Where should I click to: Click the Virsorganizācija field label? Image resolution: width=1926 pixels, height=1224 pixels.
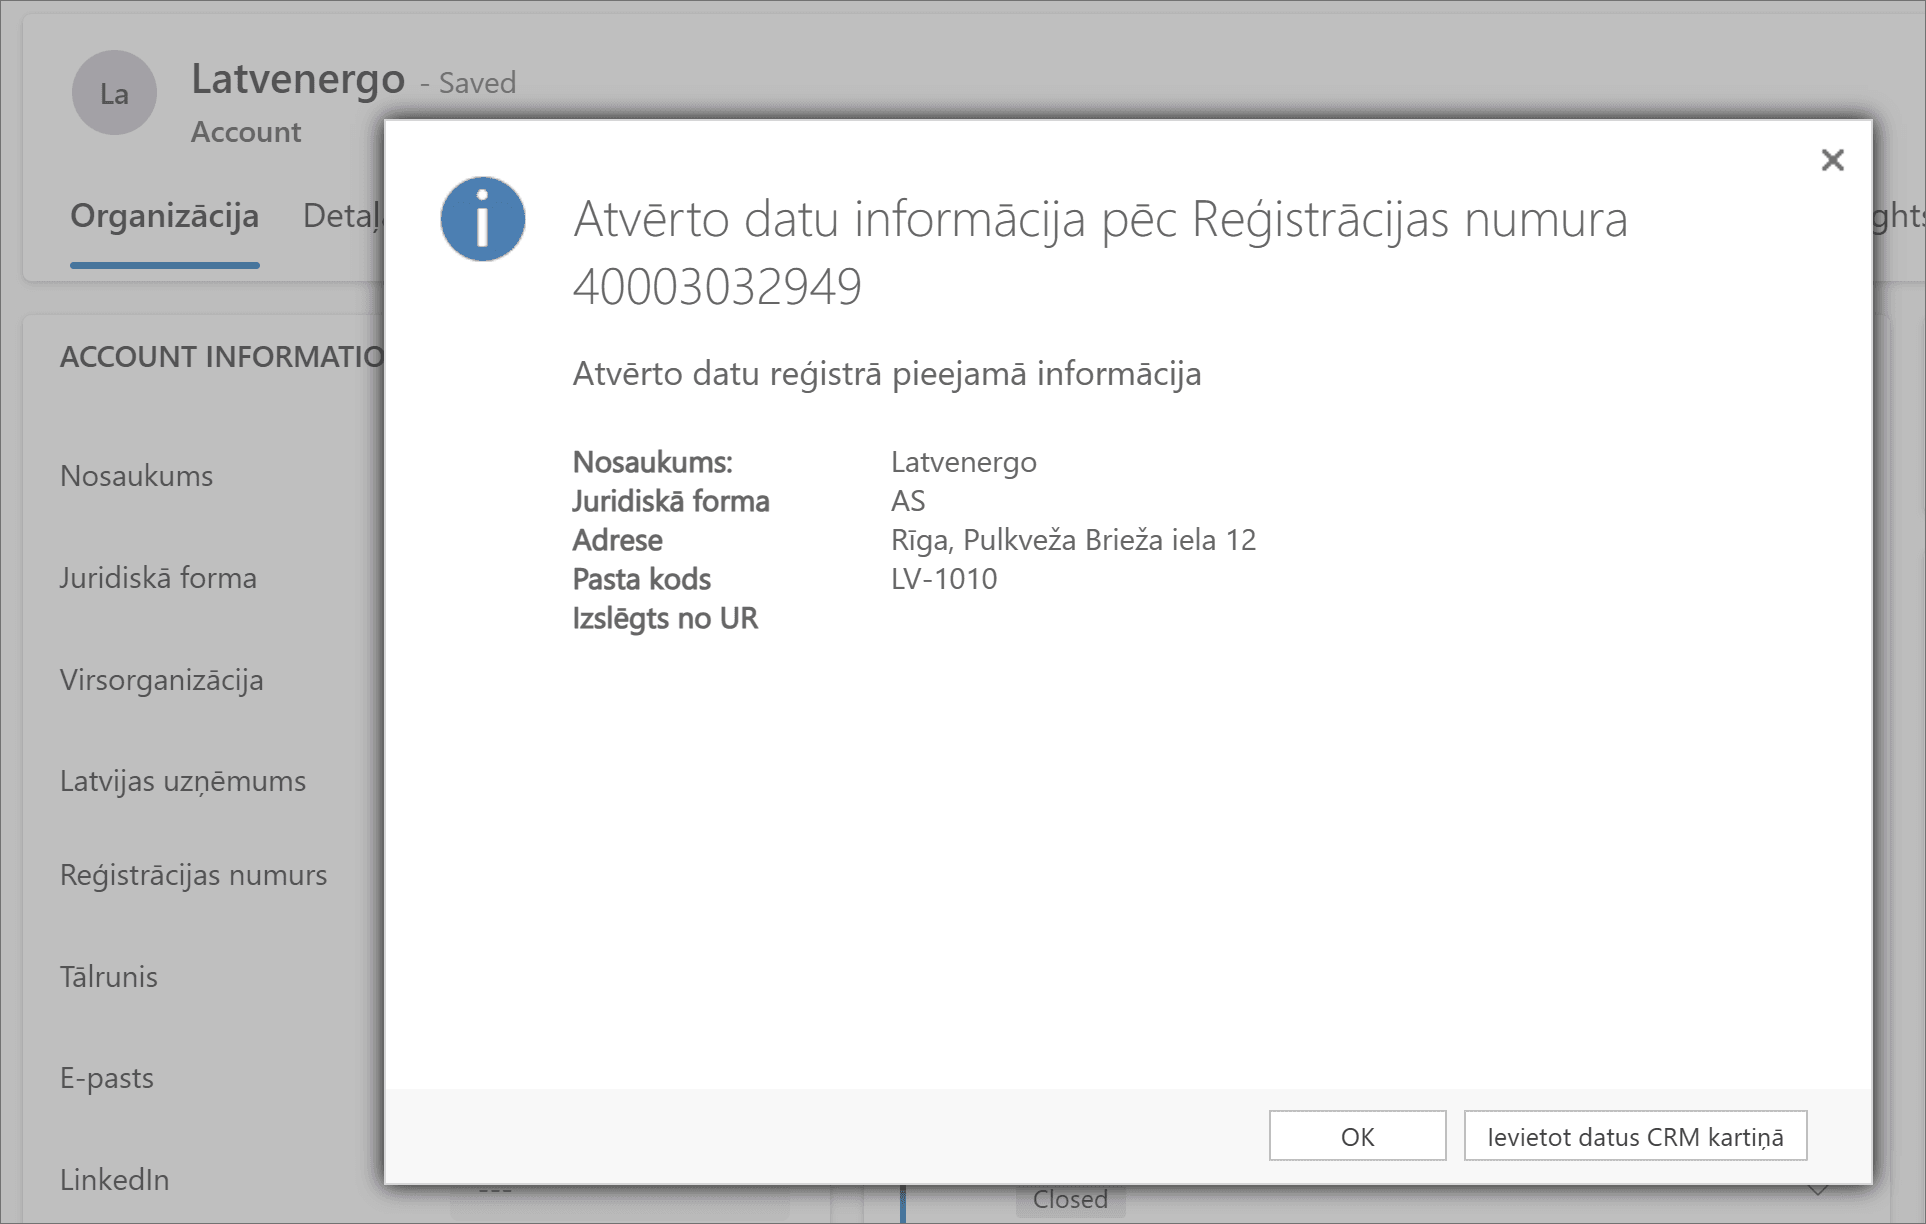[161, 680]
